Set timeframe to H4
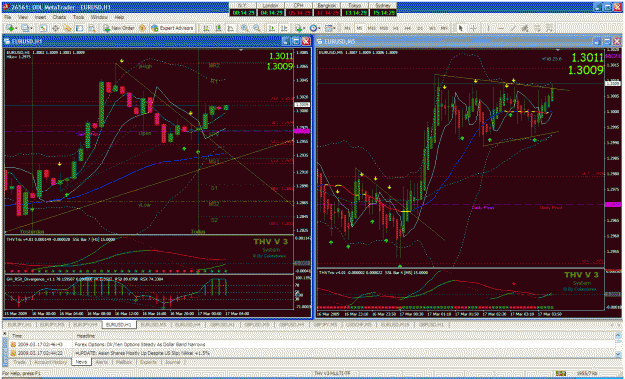Image resolution: width=625 pixels, height=379 pixels. (408, 28)
